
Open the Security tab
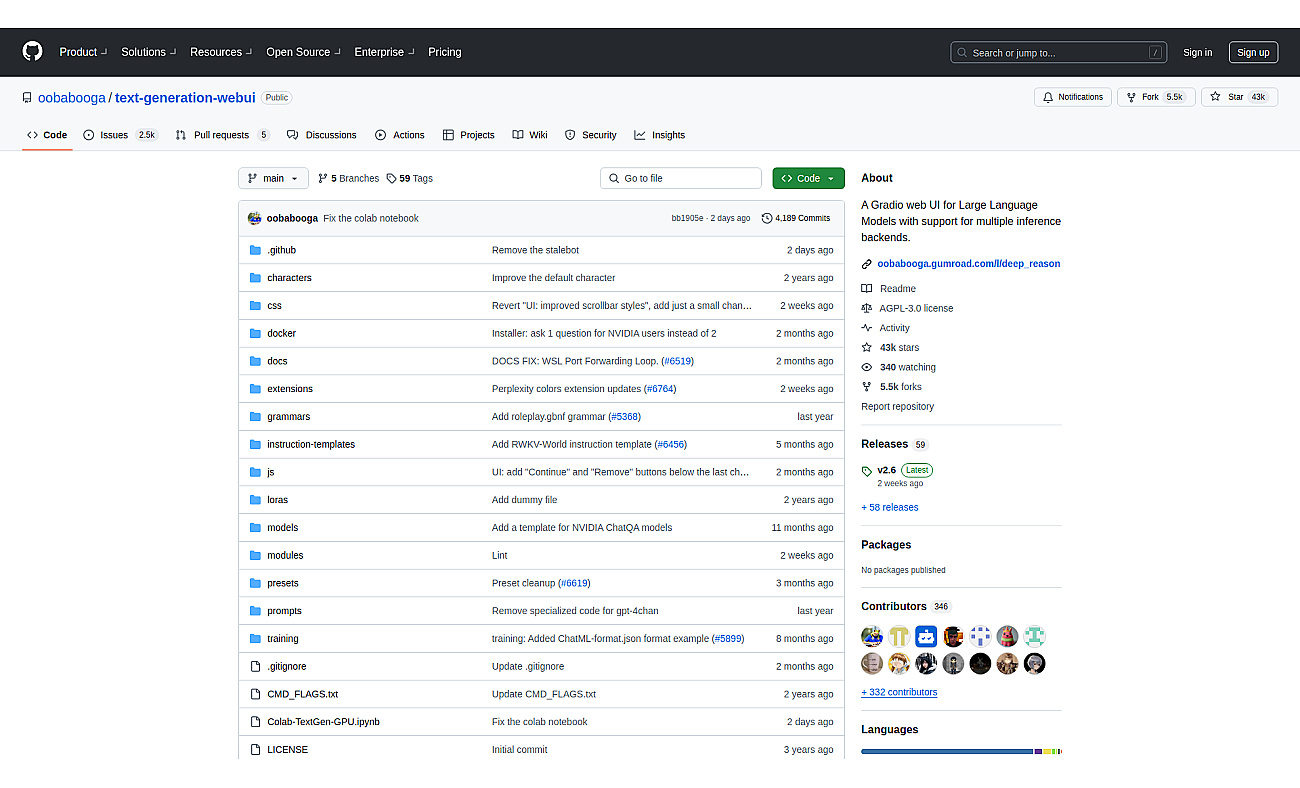[591, 135]
